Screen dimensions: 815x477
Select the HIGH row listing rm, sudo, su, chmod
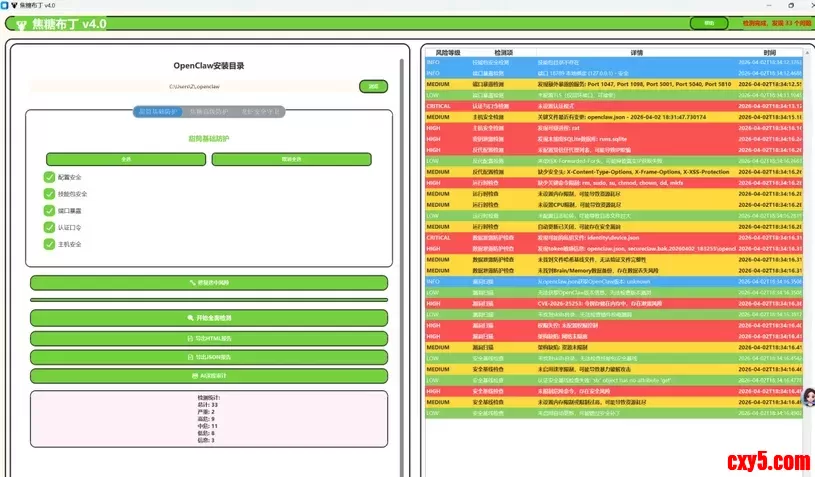[x=614, y=183]
